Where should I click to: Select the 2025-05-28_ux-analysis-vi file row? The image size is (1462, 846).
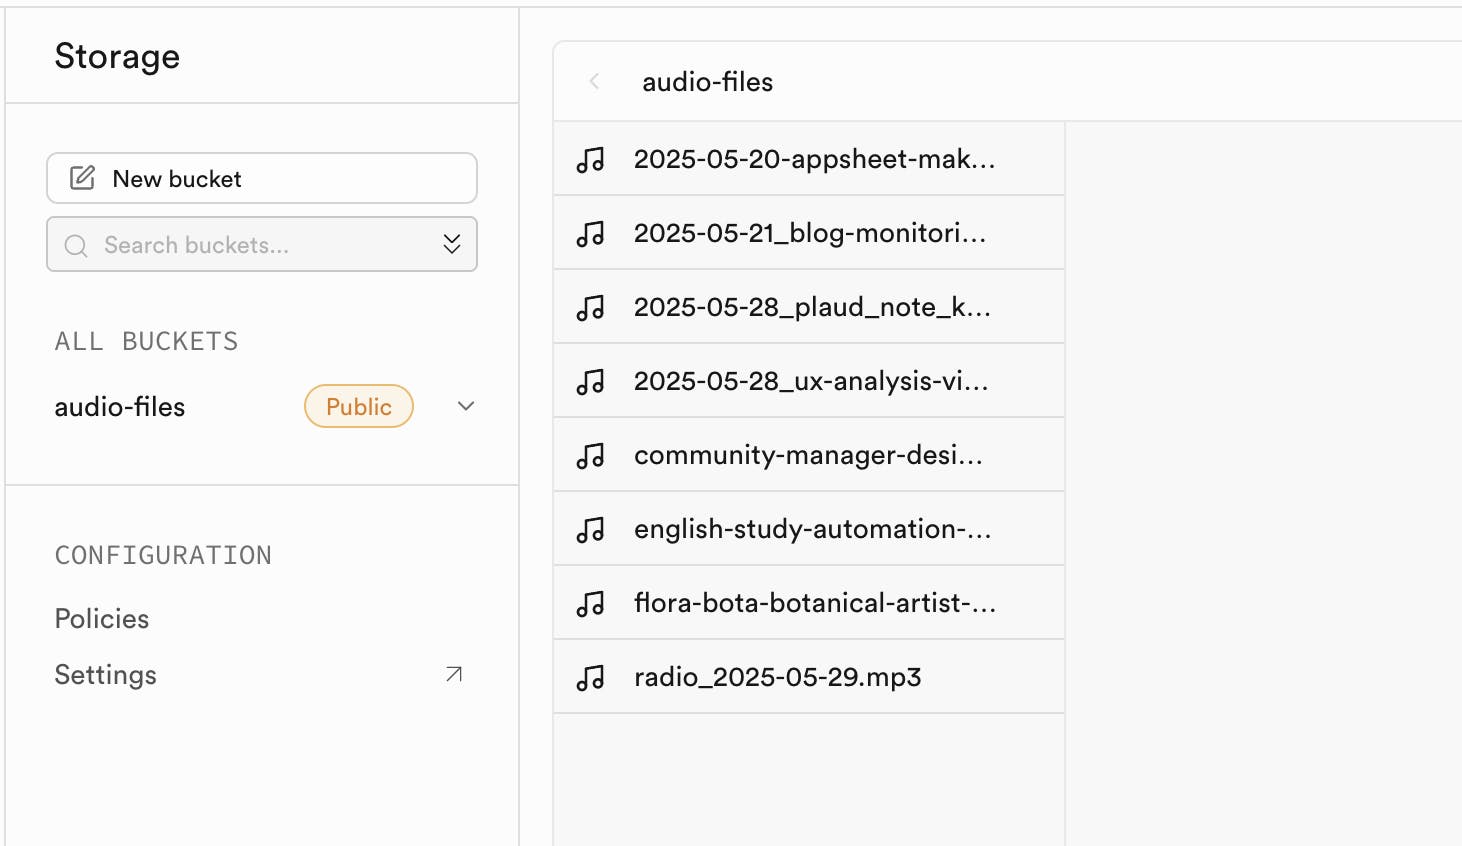pyautogui.click(x=811, y=381)
